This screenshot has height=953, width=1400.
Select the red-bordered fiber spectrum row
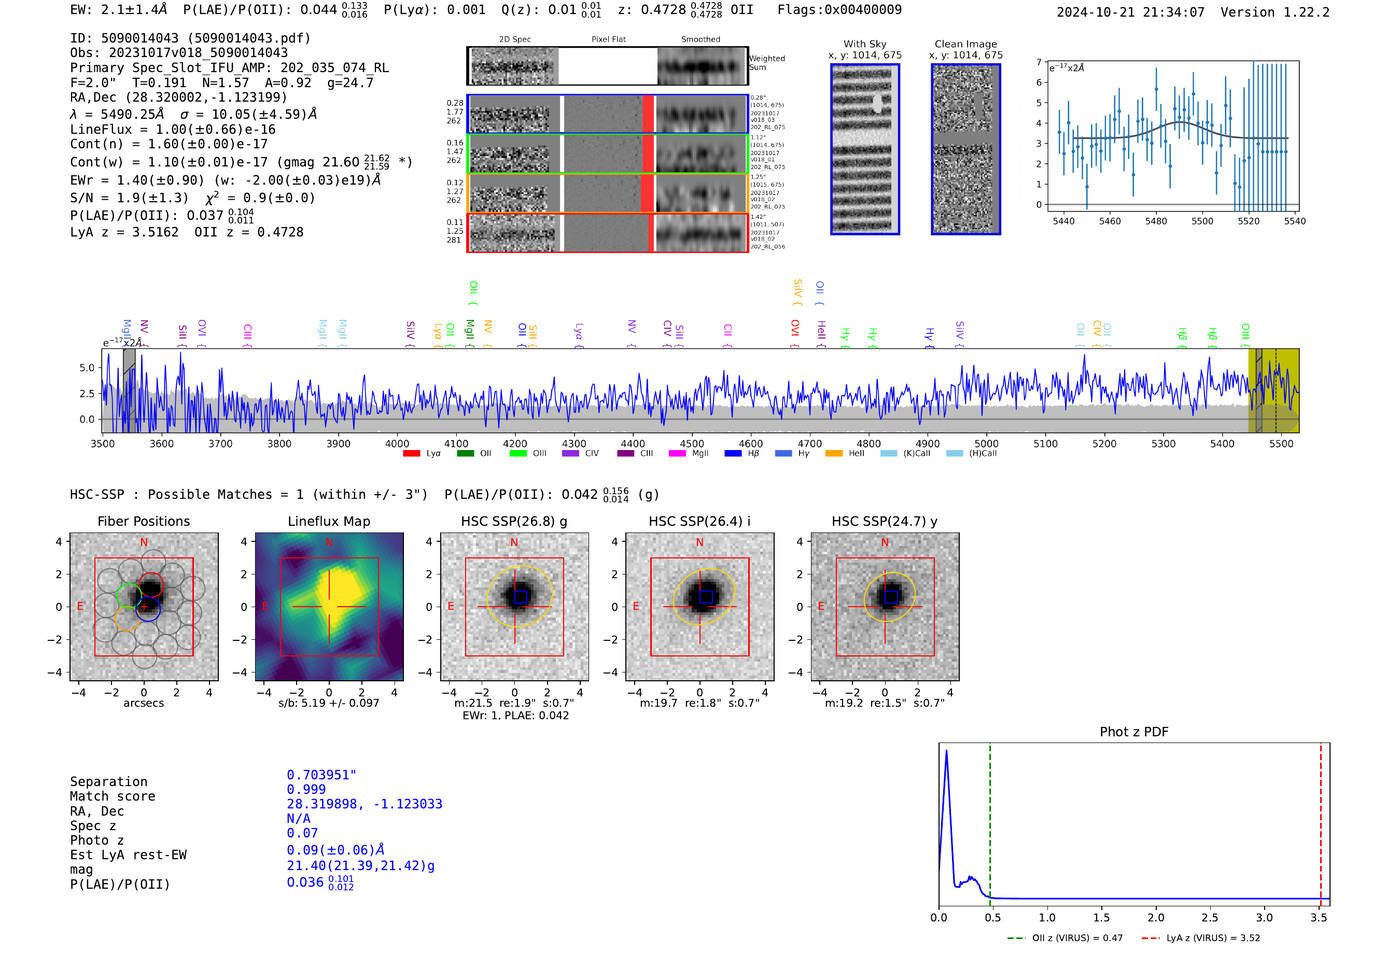tap(608, 233)
